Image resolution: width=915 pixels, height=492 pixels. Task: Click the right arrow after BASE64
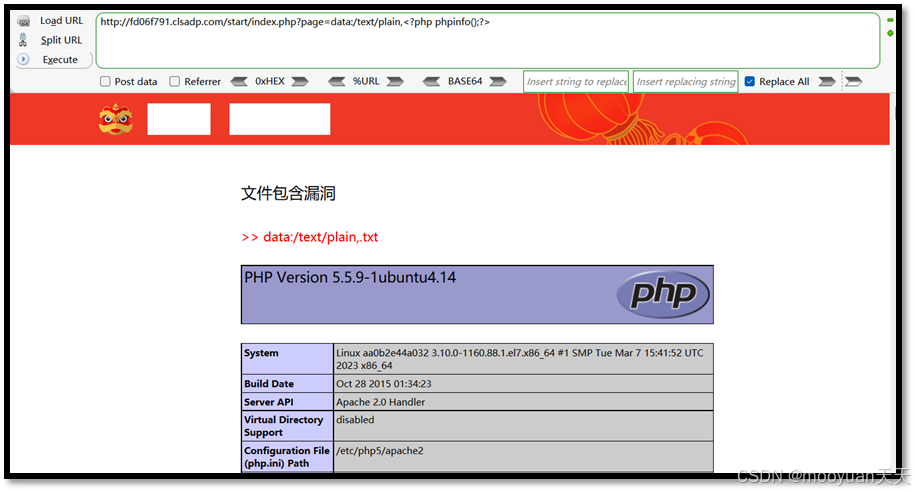[x=498, y=81]
